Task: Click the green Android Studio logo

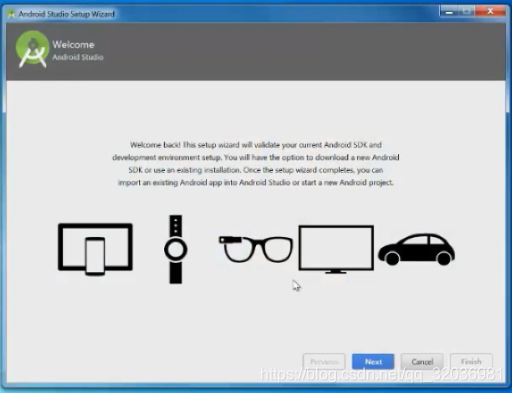Action: [32, 49]
